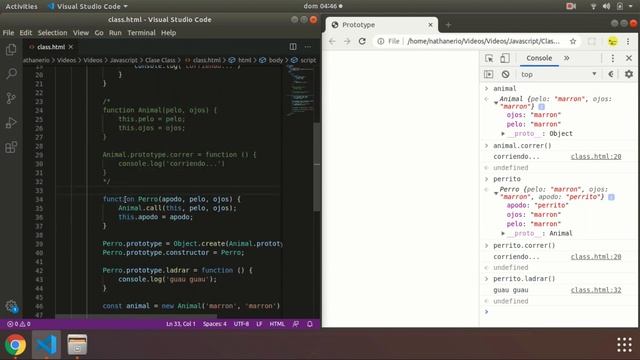Change file encoding UTF-8
The height and width of the screenshot is (360, 640).
coord(241,324)
